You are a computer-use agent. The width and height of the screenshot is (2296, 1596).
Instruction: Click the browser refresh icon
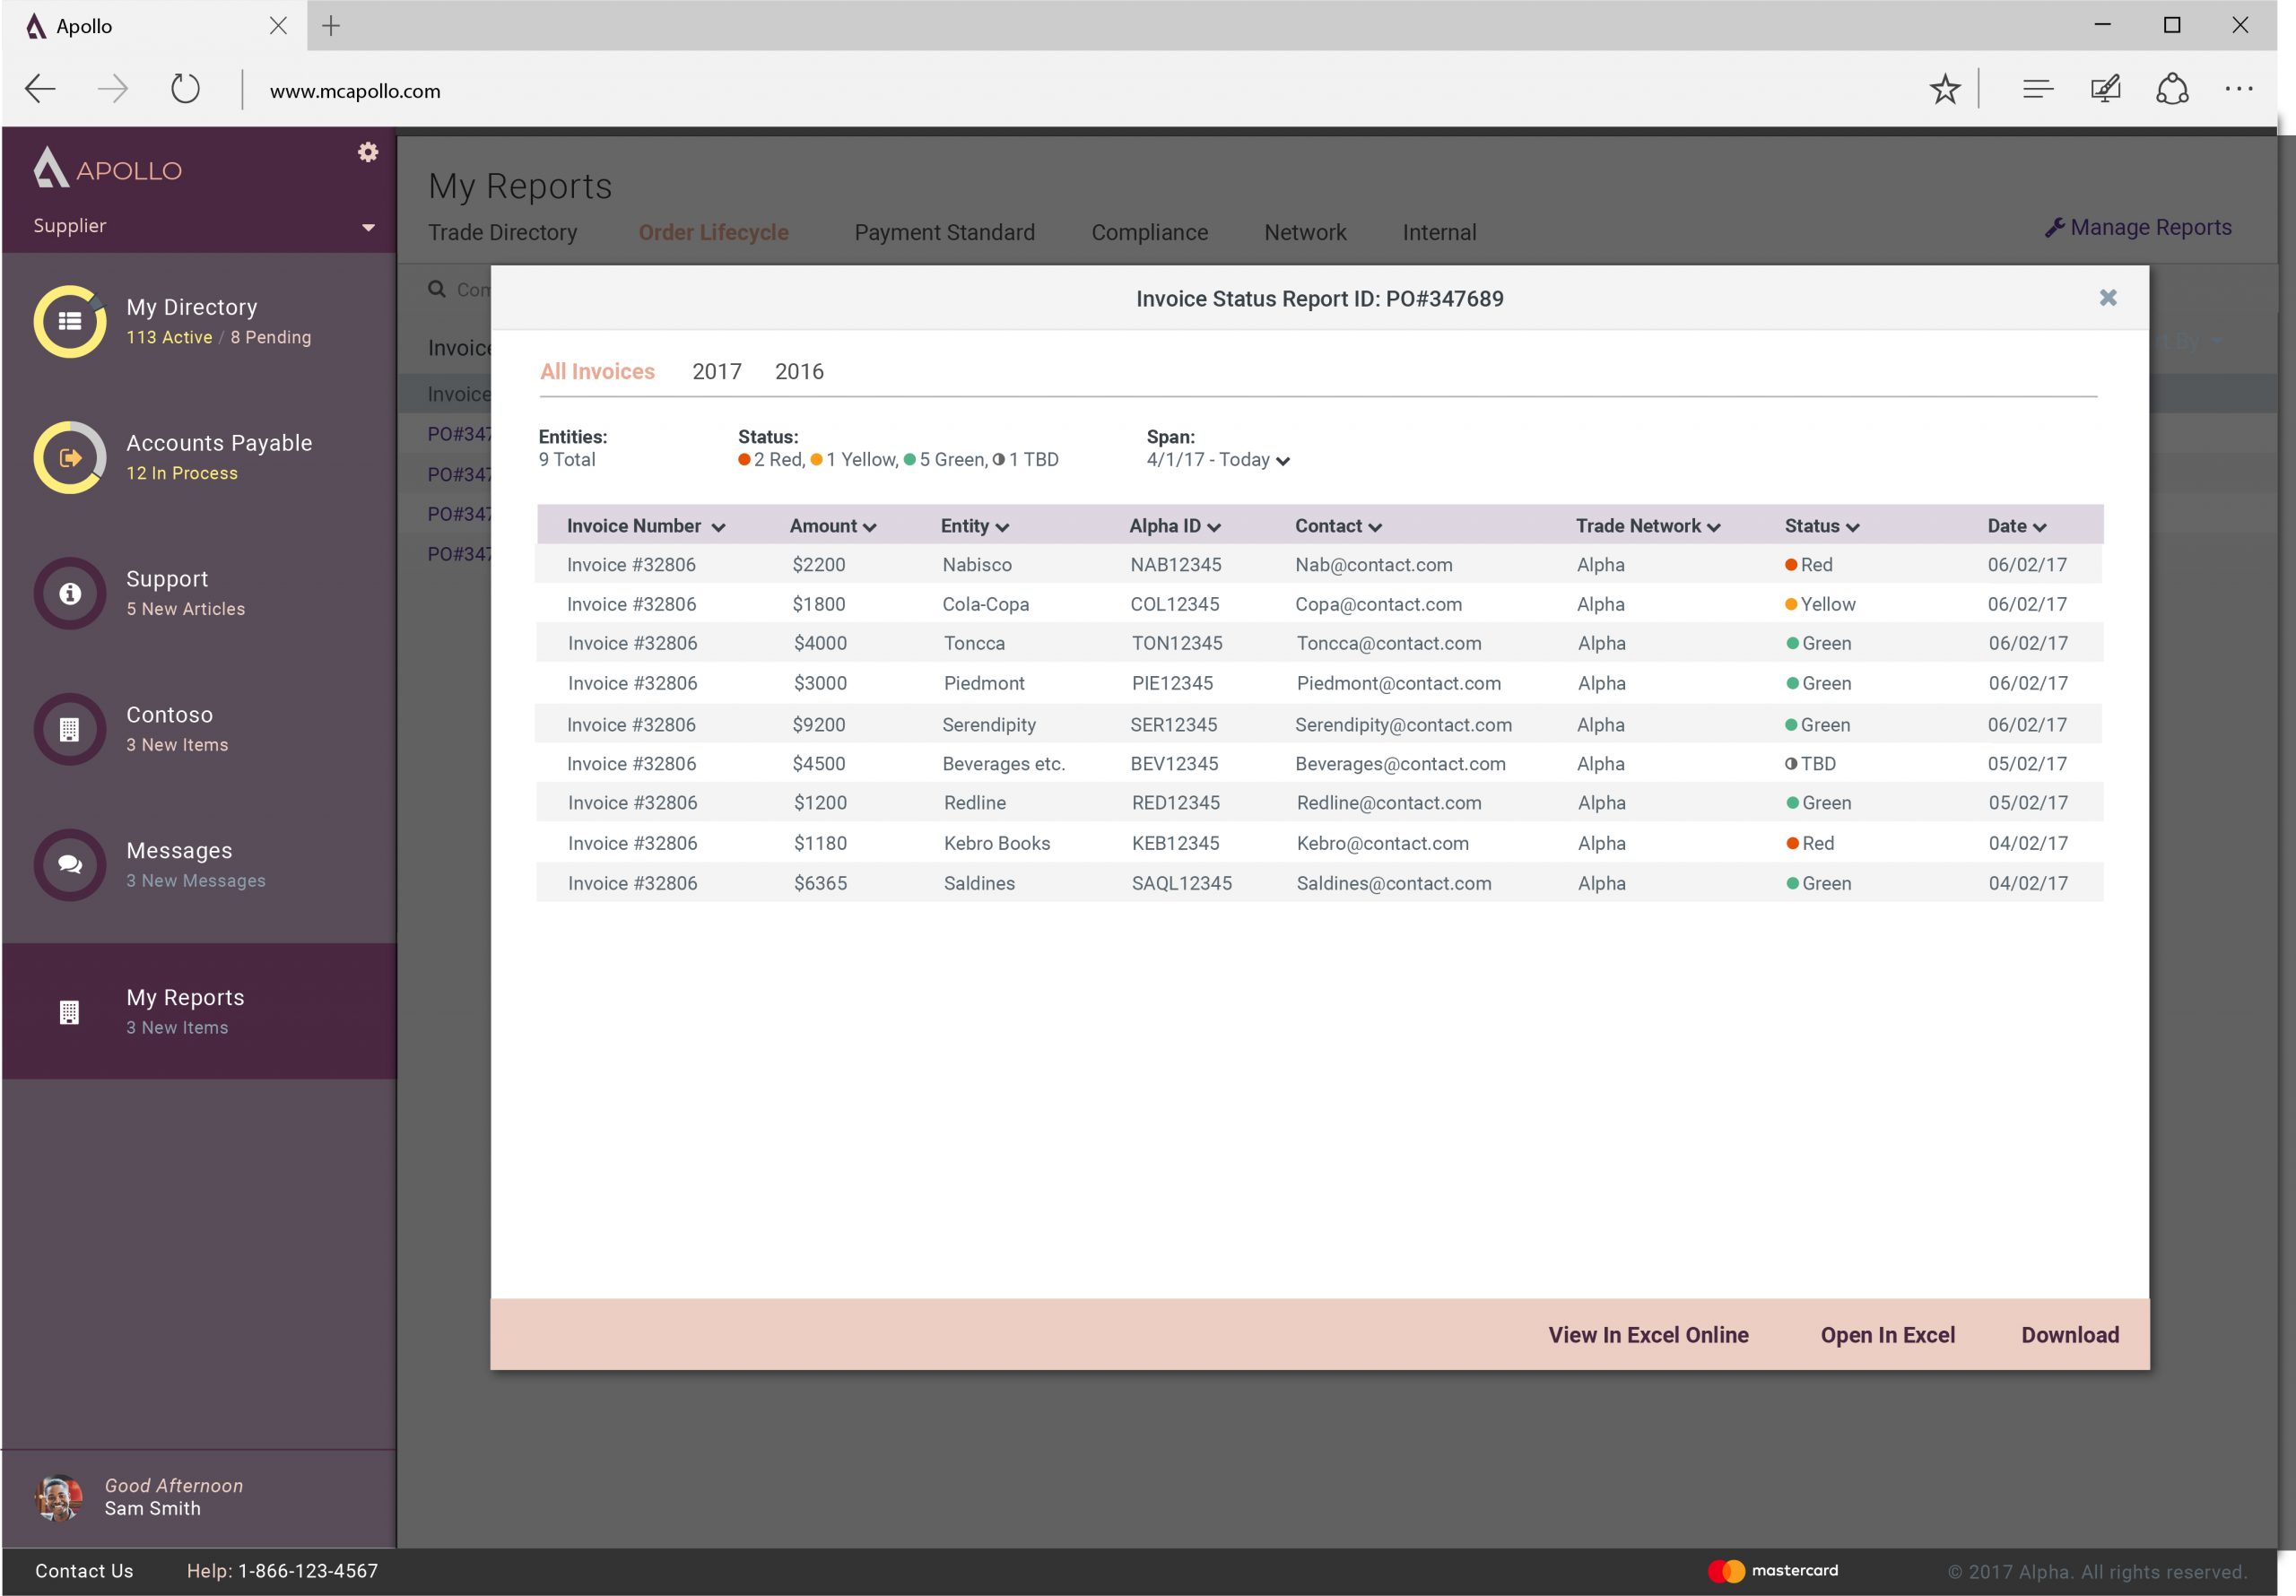coord(185,89)
